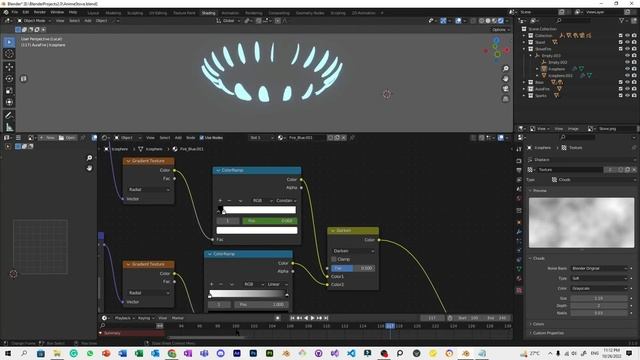
Task: Select the Scale tool in viewport toolbar
Action: coord(9,91)
